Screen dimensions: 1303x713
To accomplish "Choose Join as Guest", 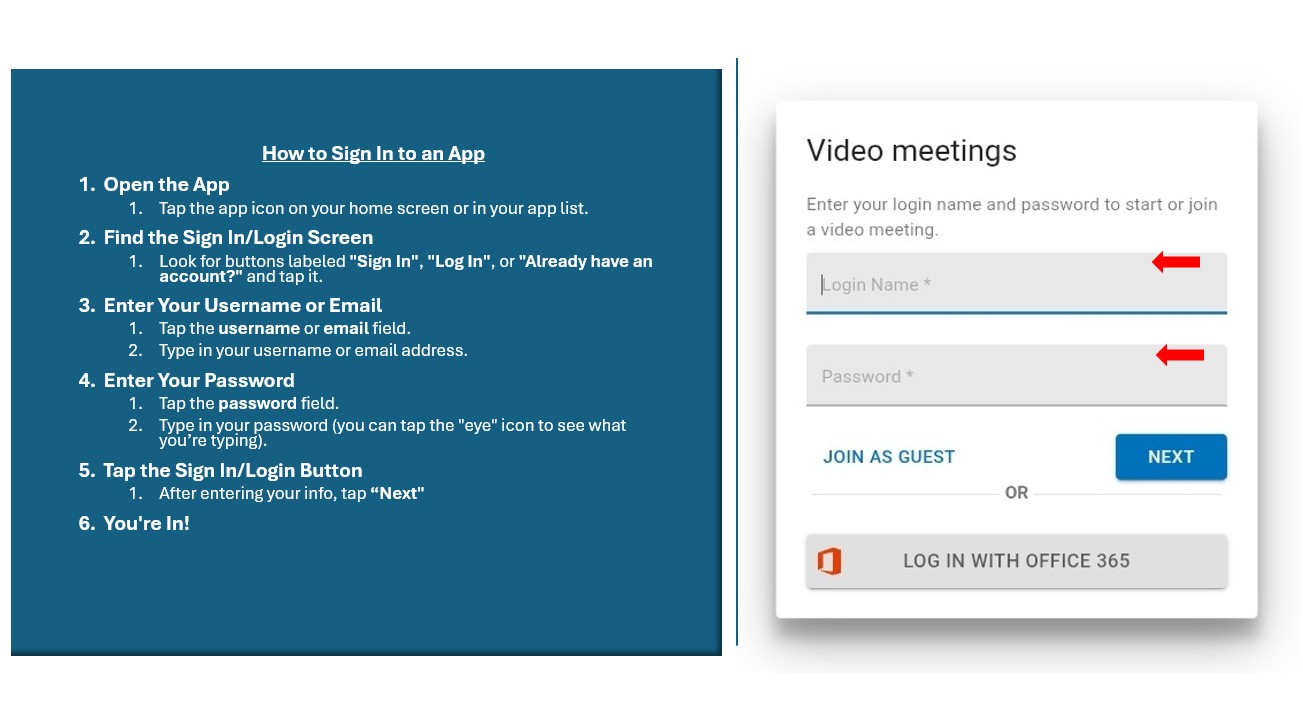I will pyautogui.click(x=888, y=457).
